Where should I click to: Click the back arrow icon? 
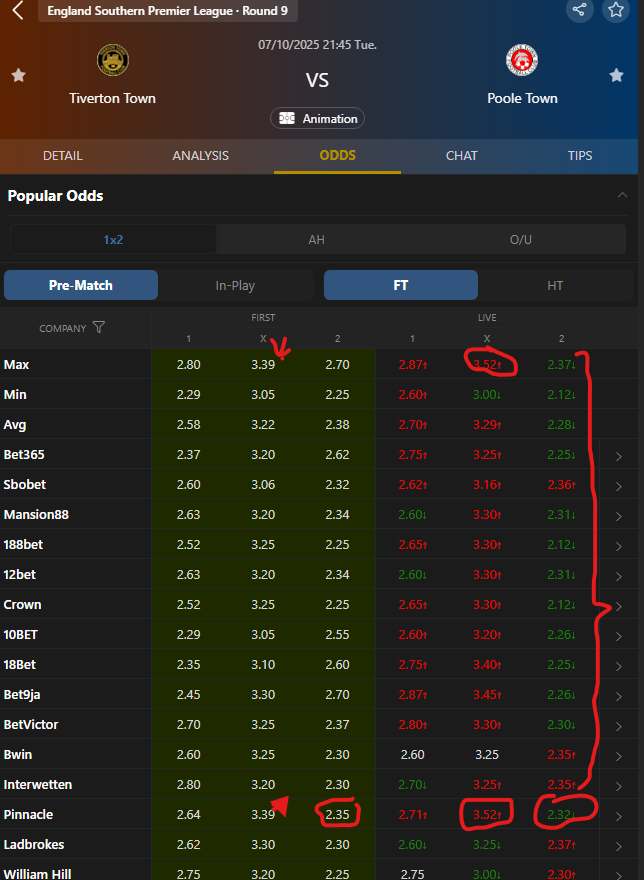point(17,11)
